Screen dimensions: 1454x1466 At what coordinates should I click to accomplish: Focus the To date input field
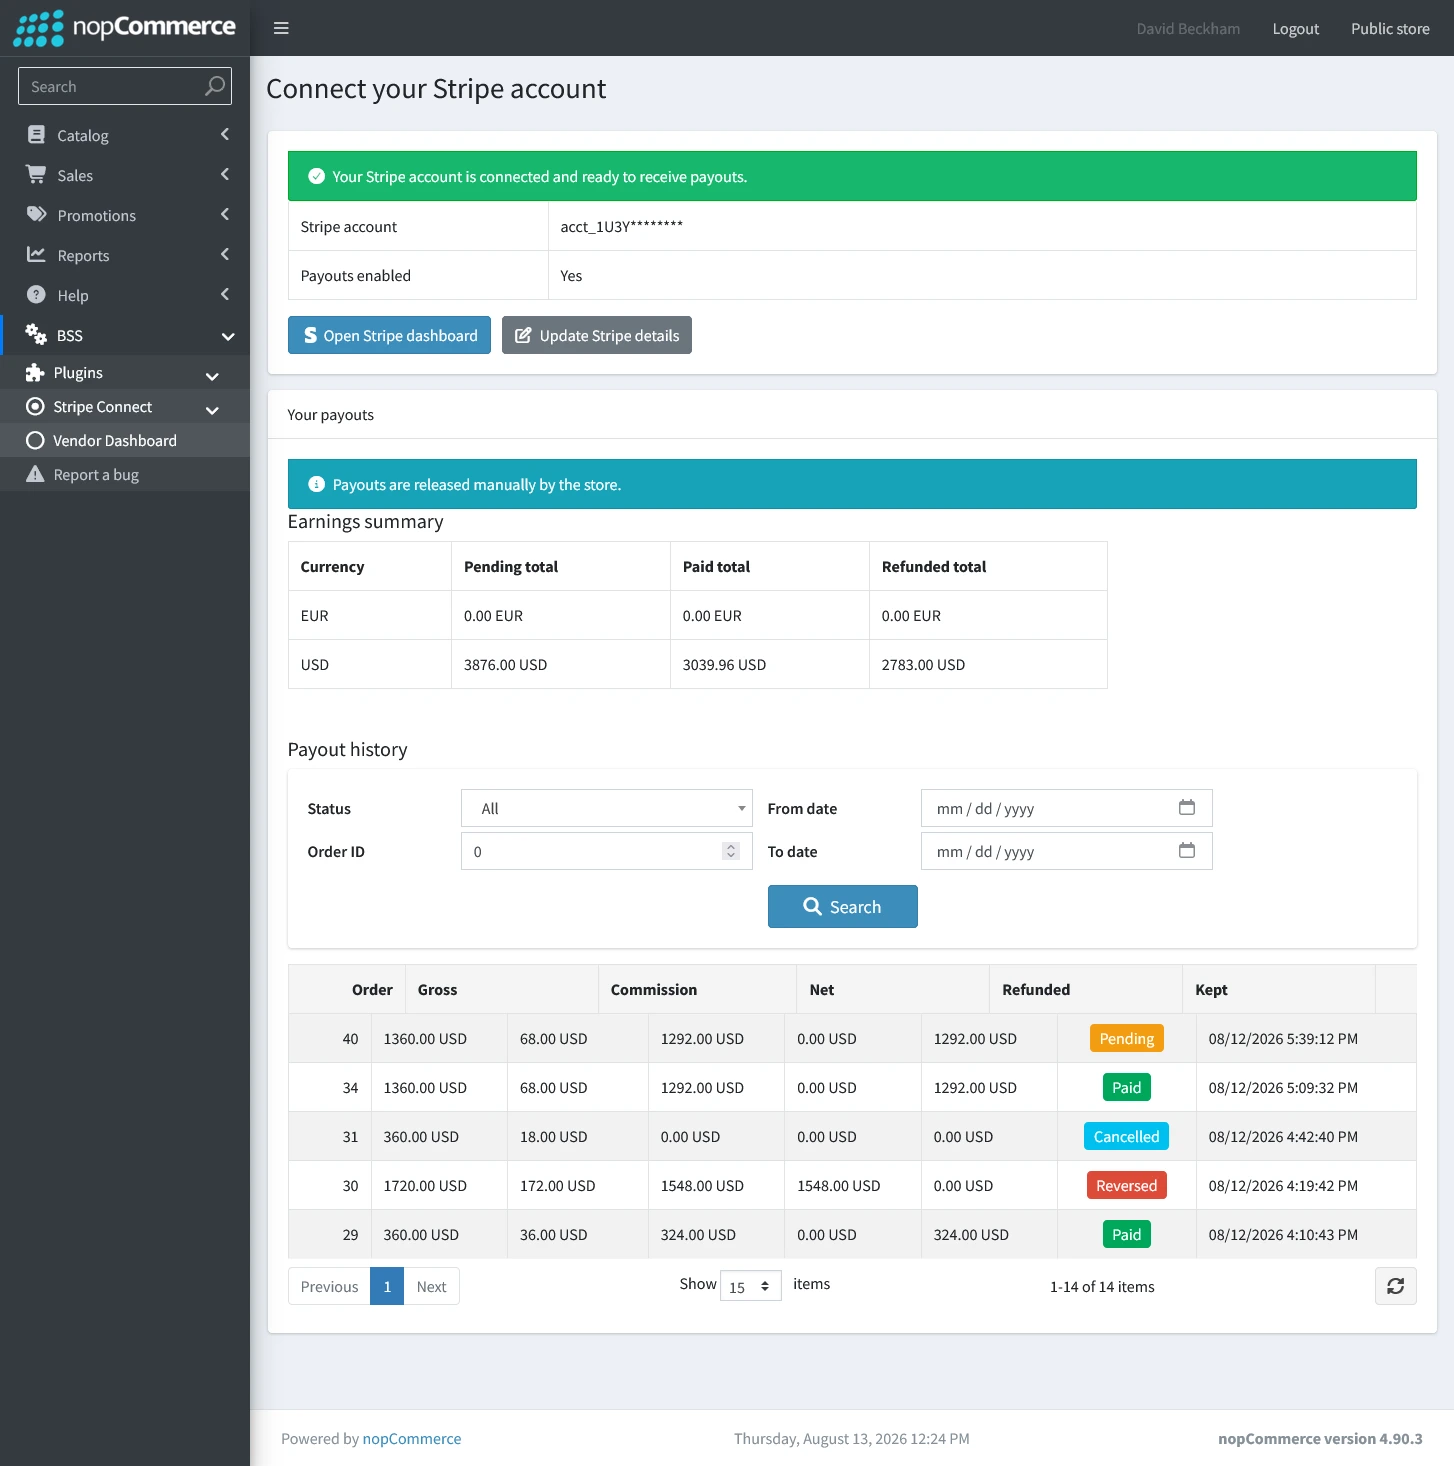1066,851
